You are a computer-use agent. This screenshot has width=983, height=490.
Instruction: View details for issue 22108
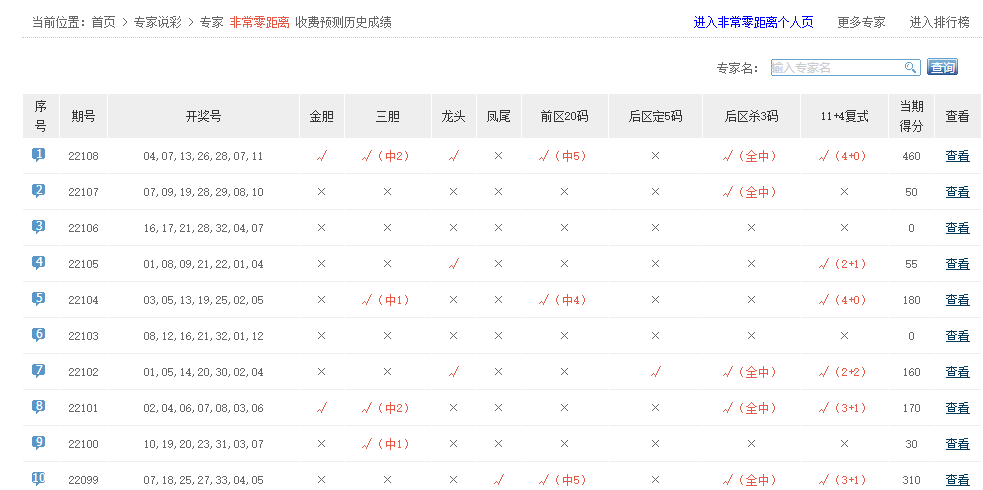pos(957,156)
